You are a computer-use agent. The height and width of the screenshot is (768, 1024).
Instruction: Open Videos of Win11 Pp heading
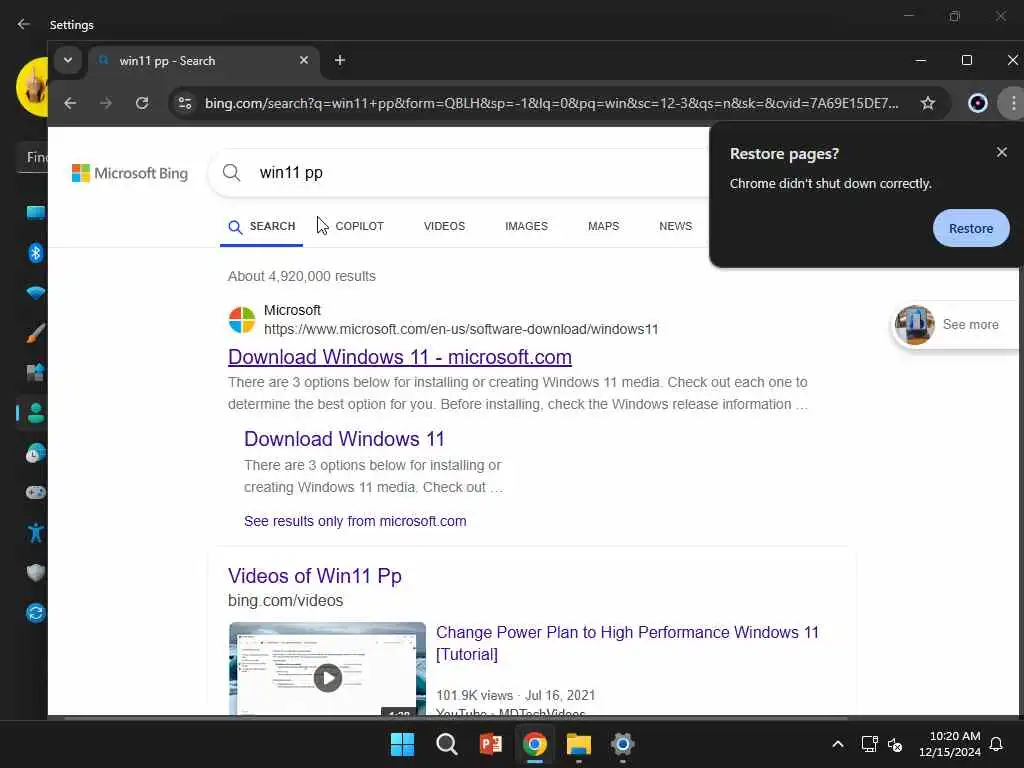pyautogui.click(x=315, y=576)
